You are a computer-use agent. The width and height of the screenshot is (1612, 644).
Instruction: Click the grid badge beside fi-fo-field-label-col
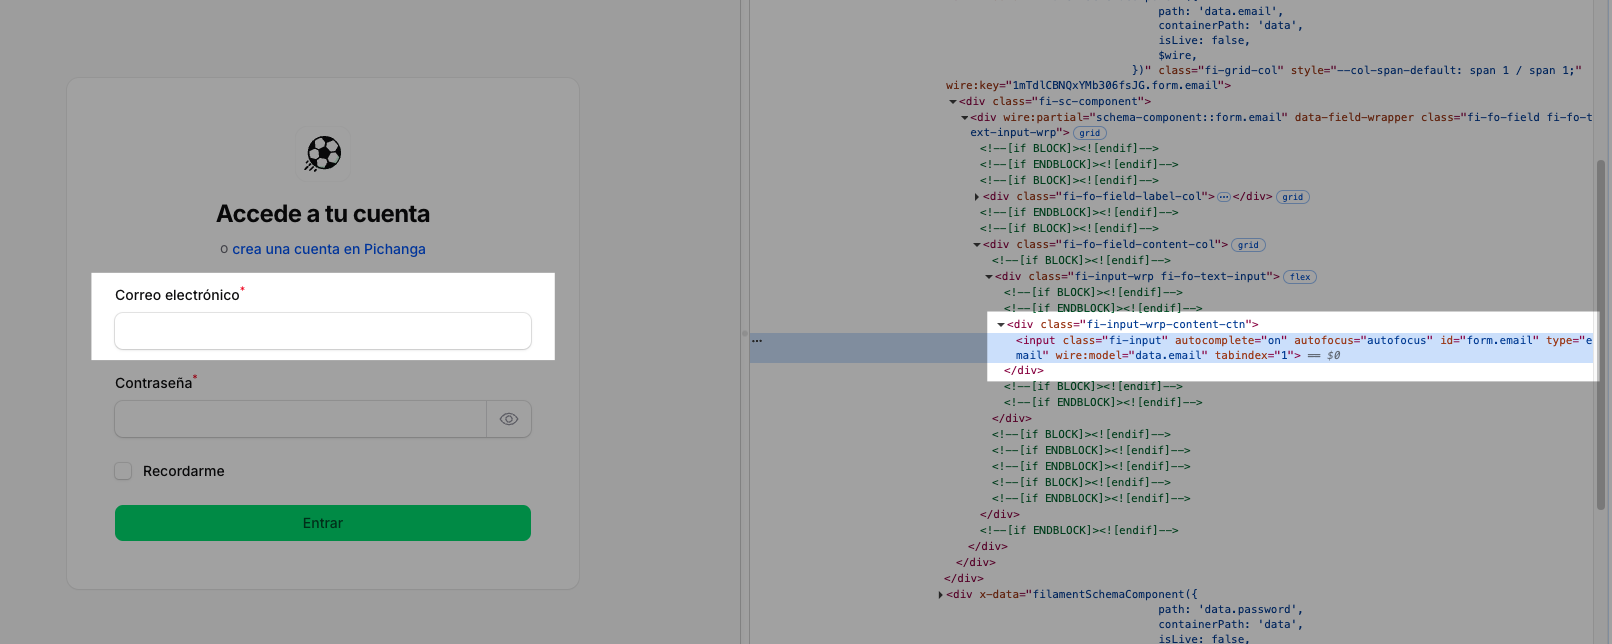coord(1293,197)
